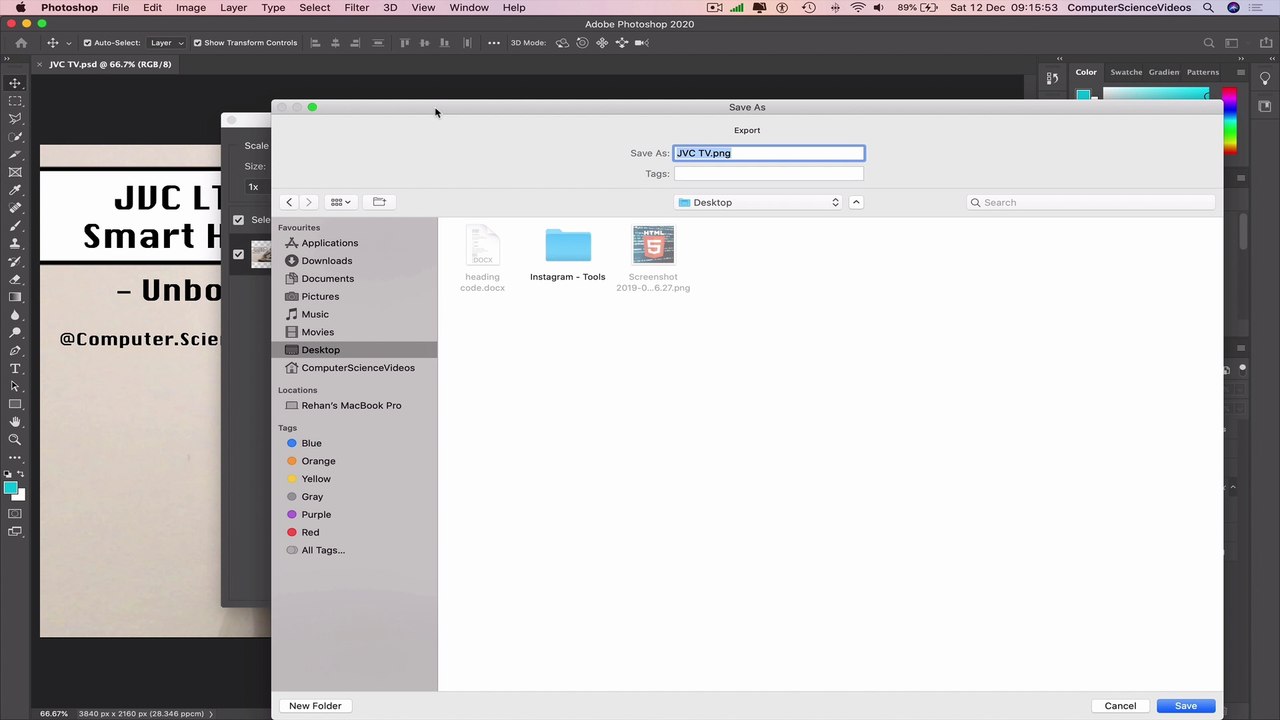Click the new folder path icon
This screenshot has width=1280, height=720.
pos(379,202)
